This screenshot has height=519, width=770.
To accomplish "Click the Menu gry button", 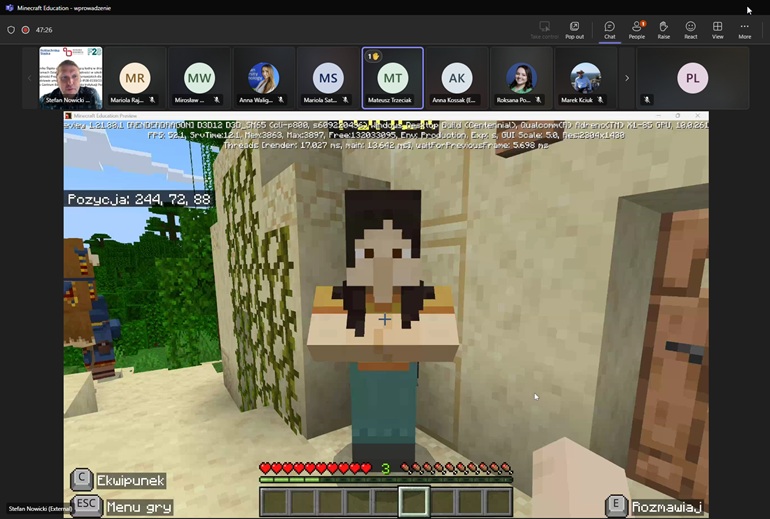I will [139, 507].
